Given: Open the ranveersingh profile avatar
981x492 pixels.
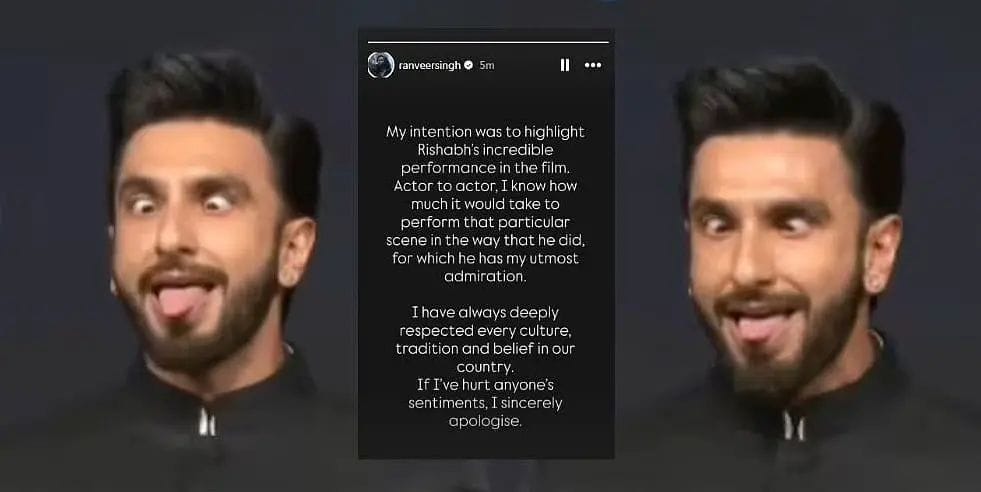Looking at the screenshot, I should click(380, 65).
